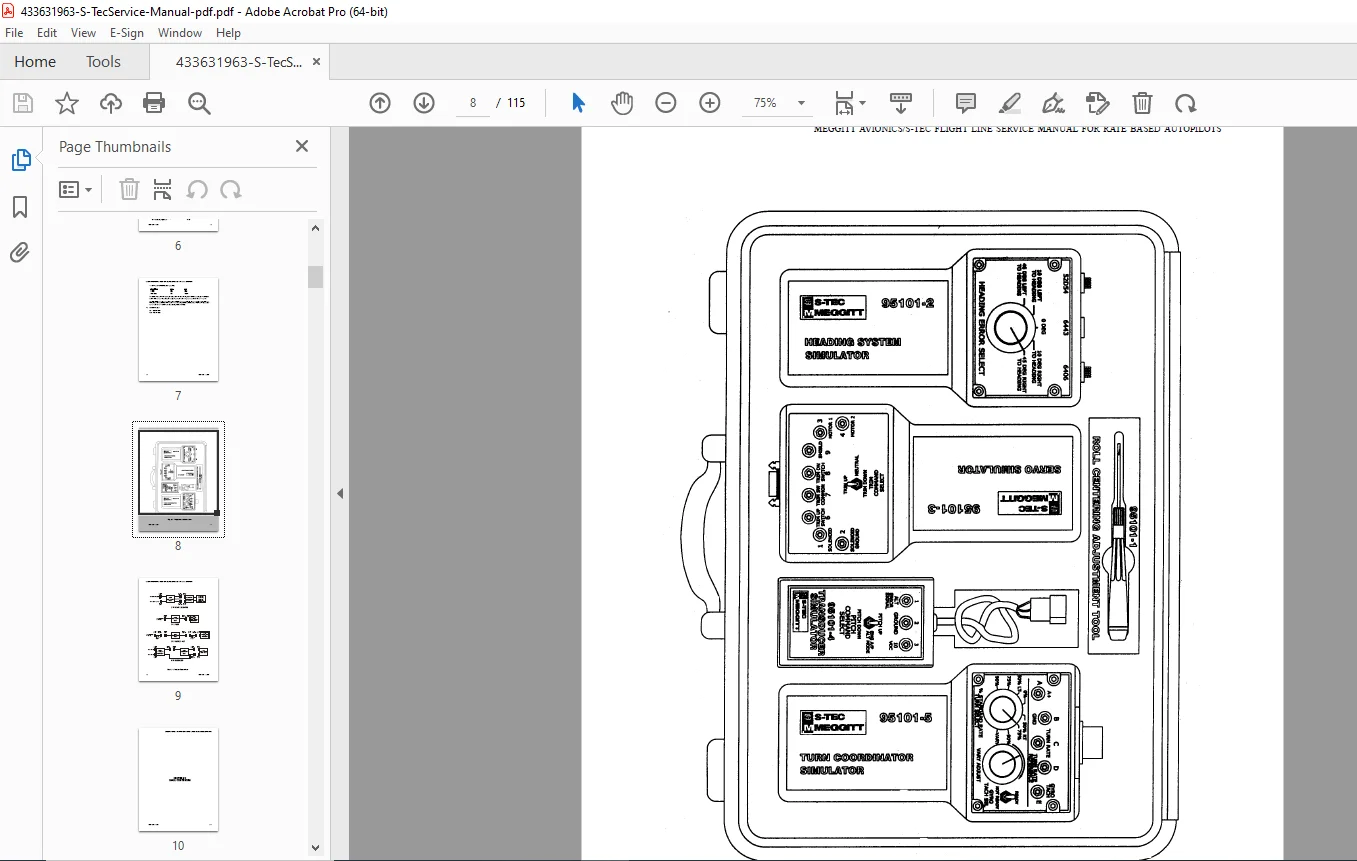Open the E-Sign menu
This screenshot has height=861, width=1357.
[127, 33]
